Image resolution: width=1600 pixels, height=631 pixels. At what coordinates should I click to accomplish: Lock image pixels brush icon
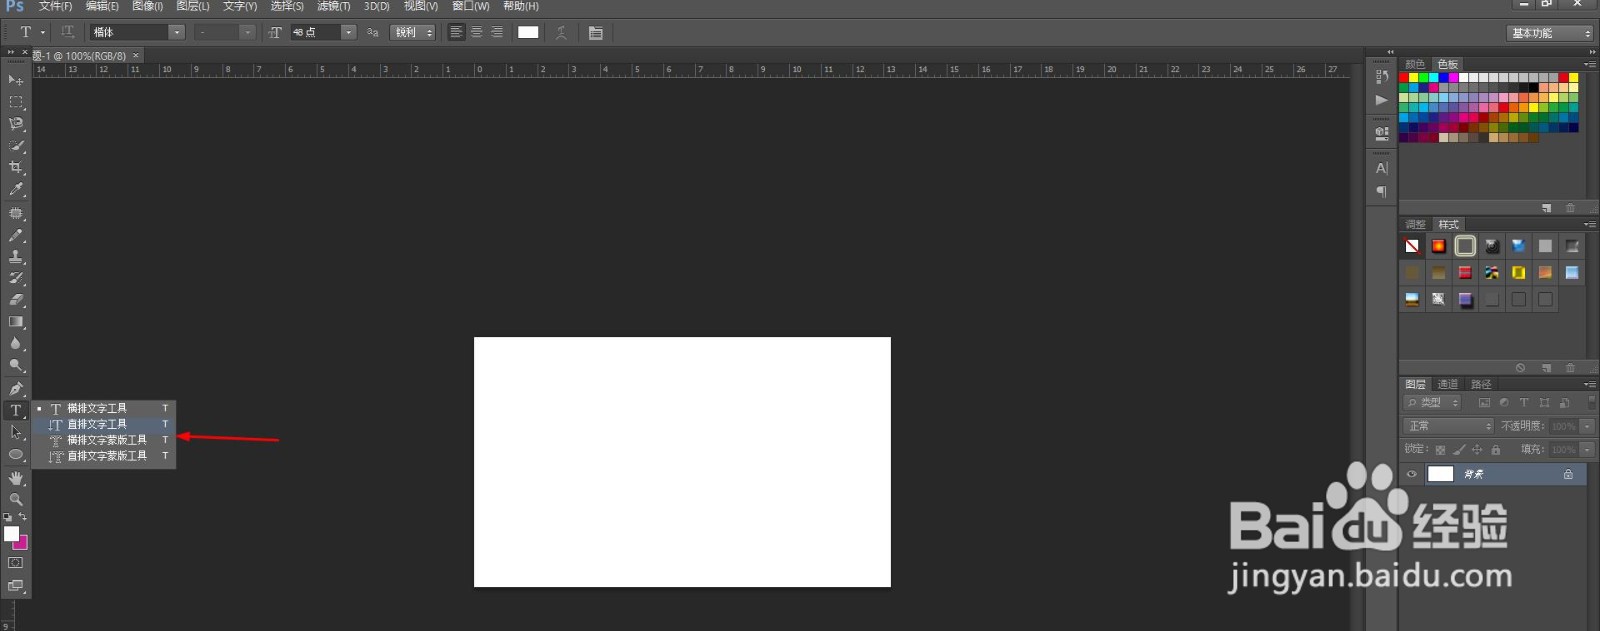[1459, 450]
